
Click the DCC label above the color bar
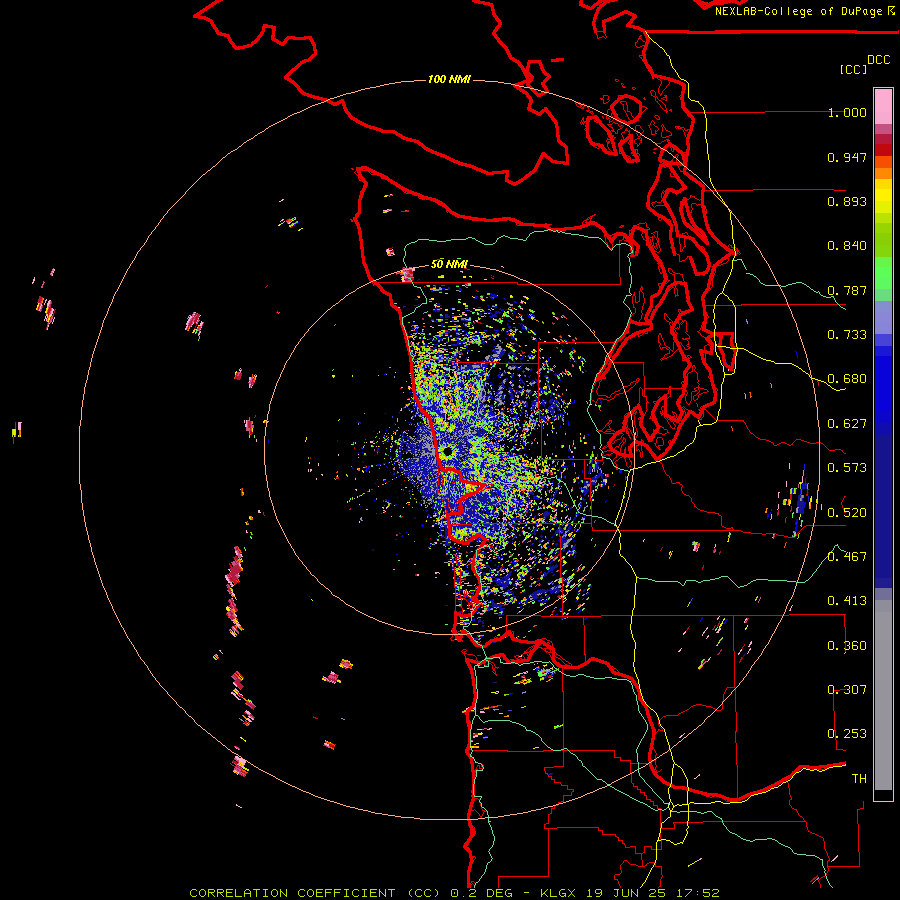click(879, 60)
